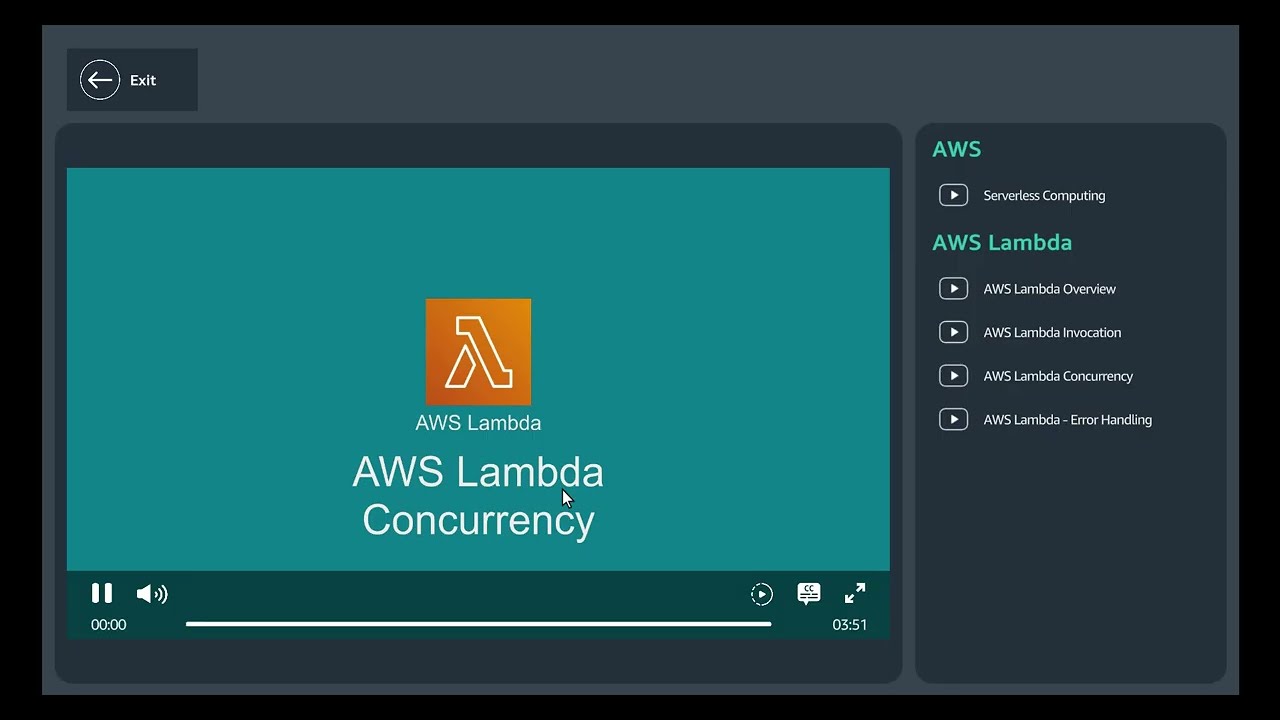Open the AWS Lambda Concurrency lesson
1280x720 pixels.
pos(1058,376)
